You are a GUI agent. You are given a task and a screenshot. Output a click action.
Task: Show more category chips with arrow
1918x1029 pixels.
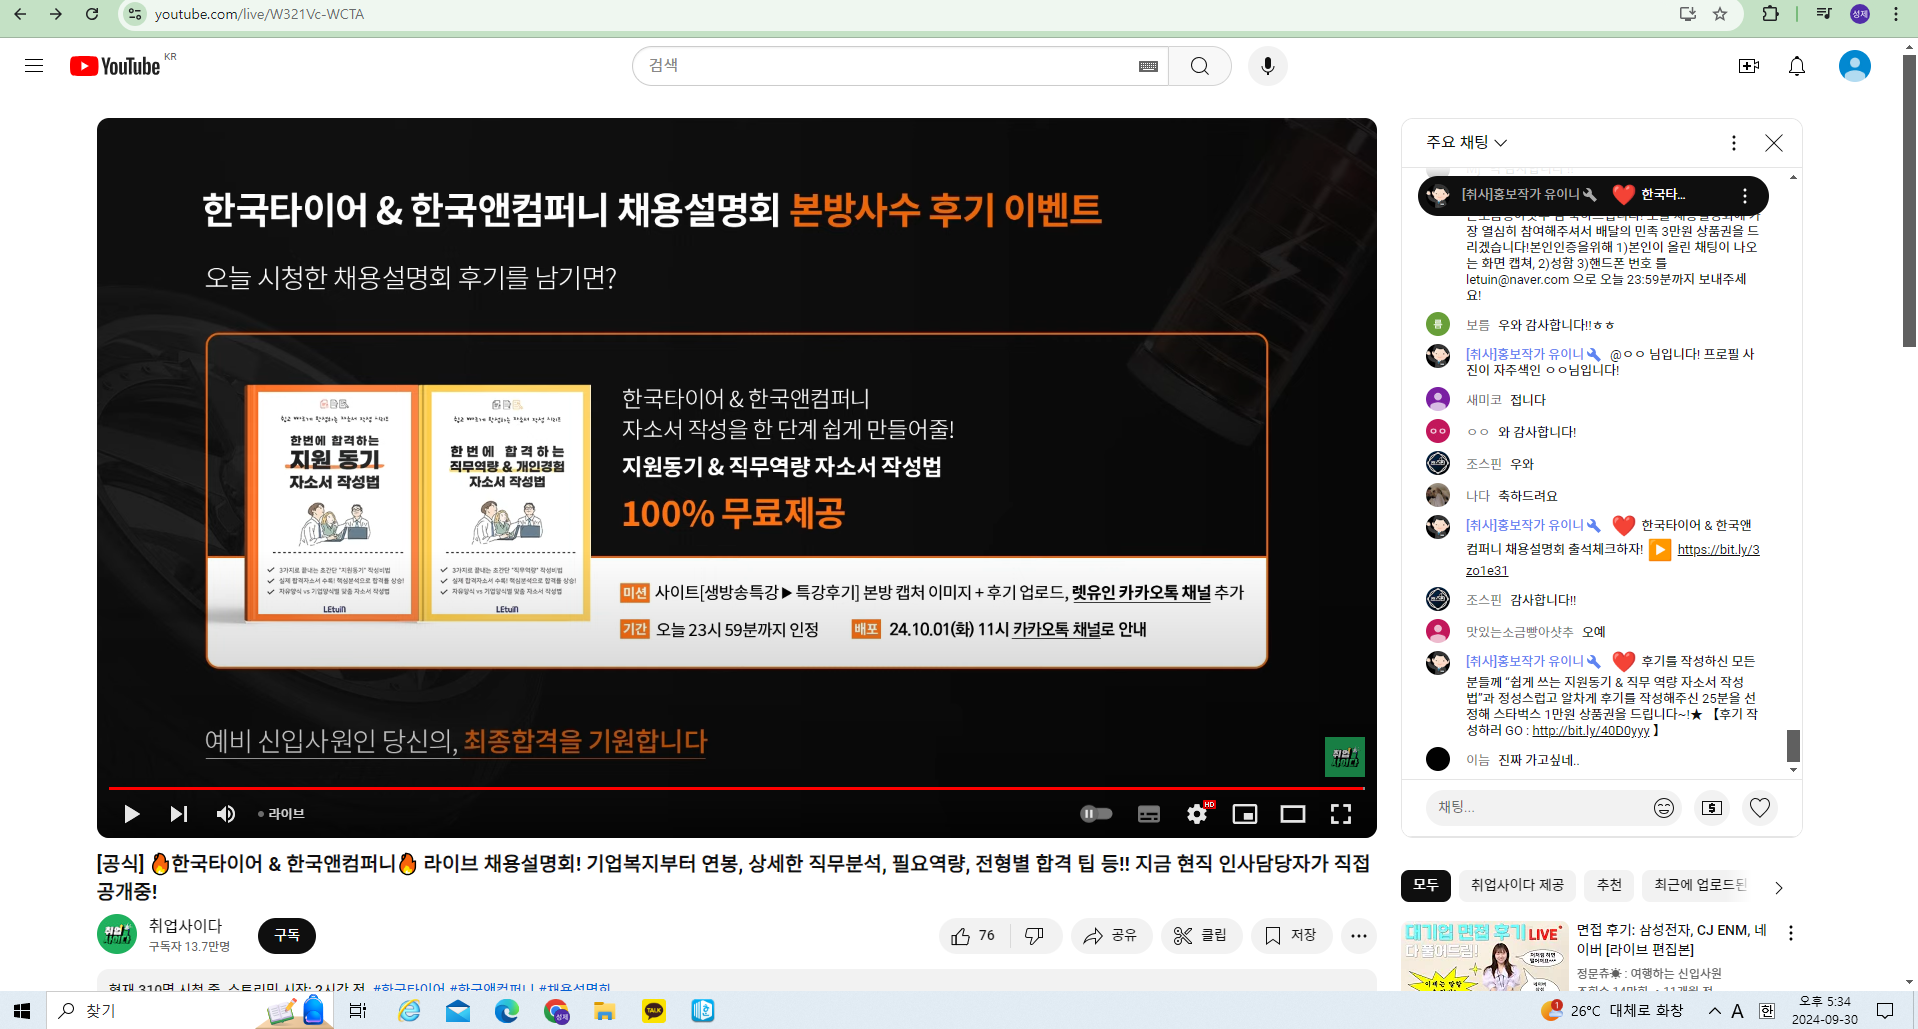point(1778,887)
